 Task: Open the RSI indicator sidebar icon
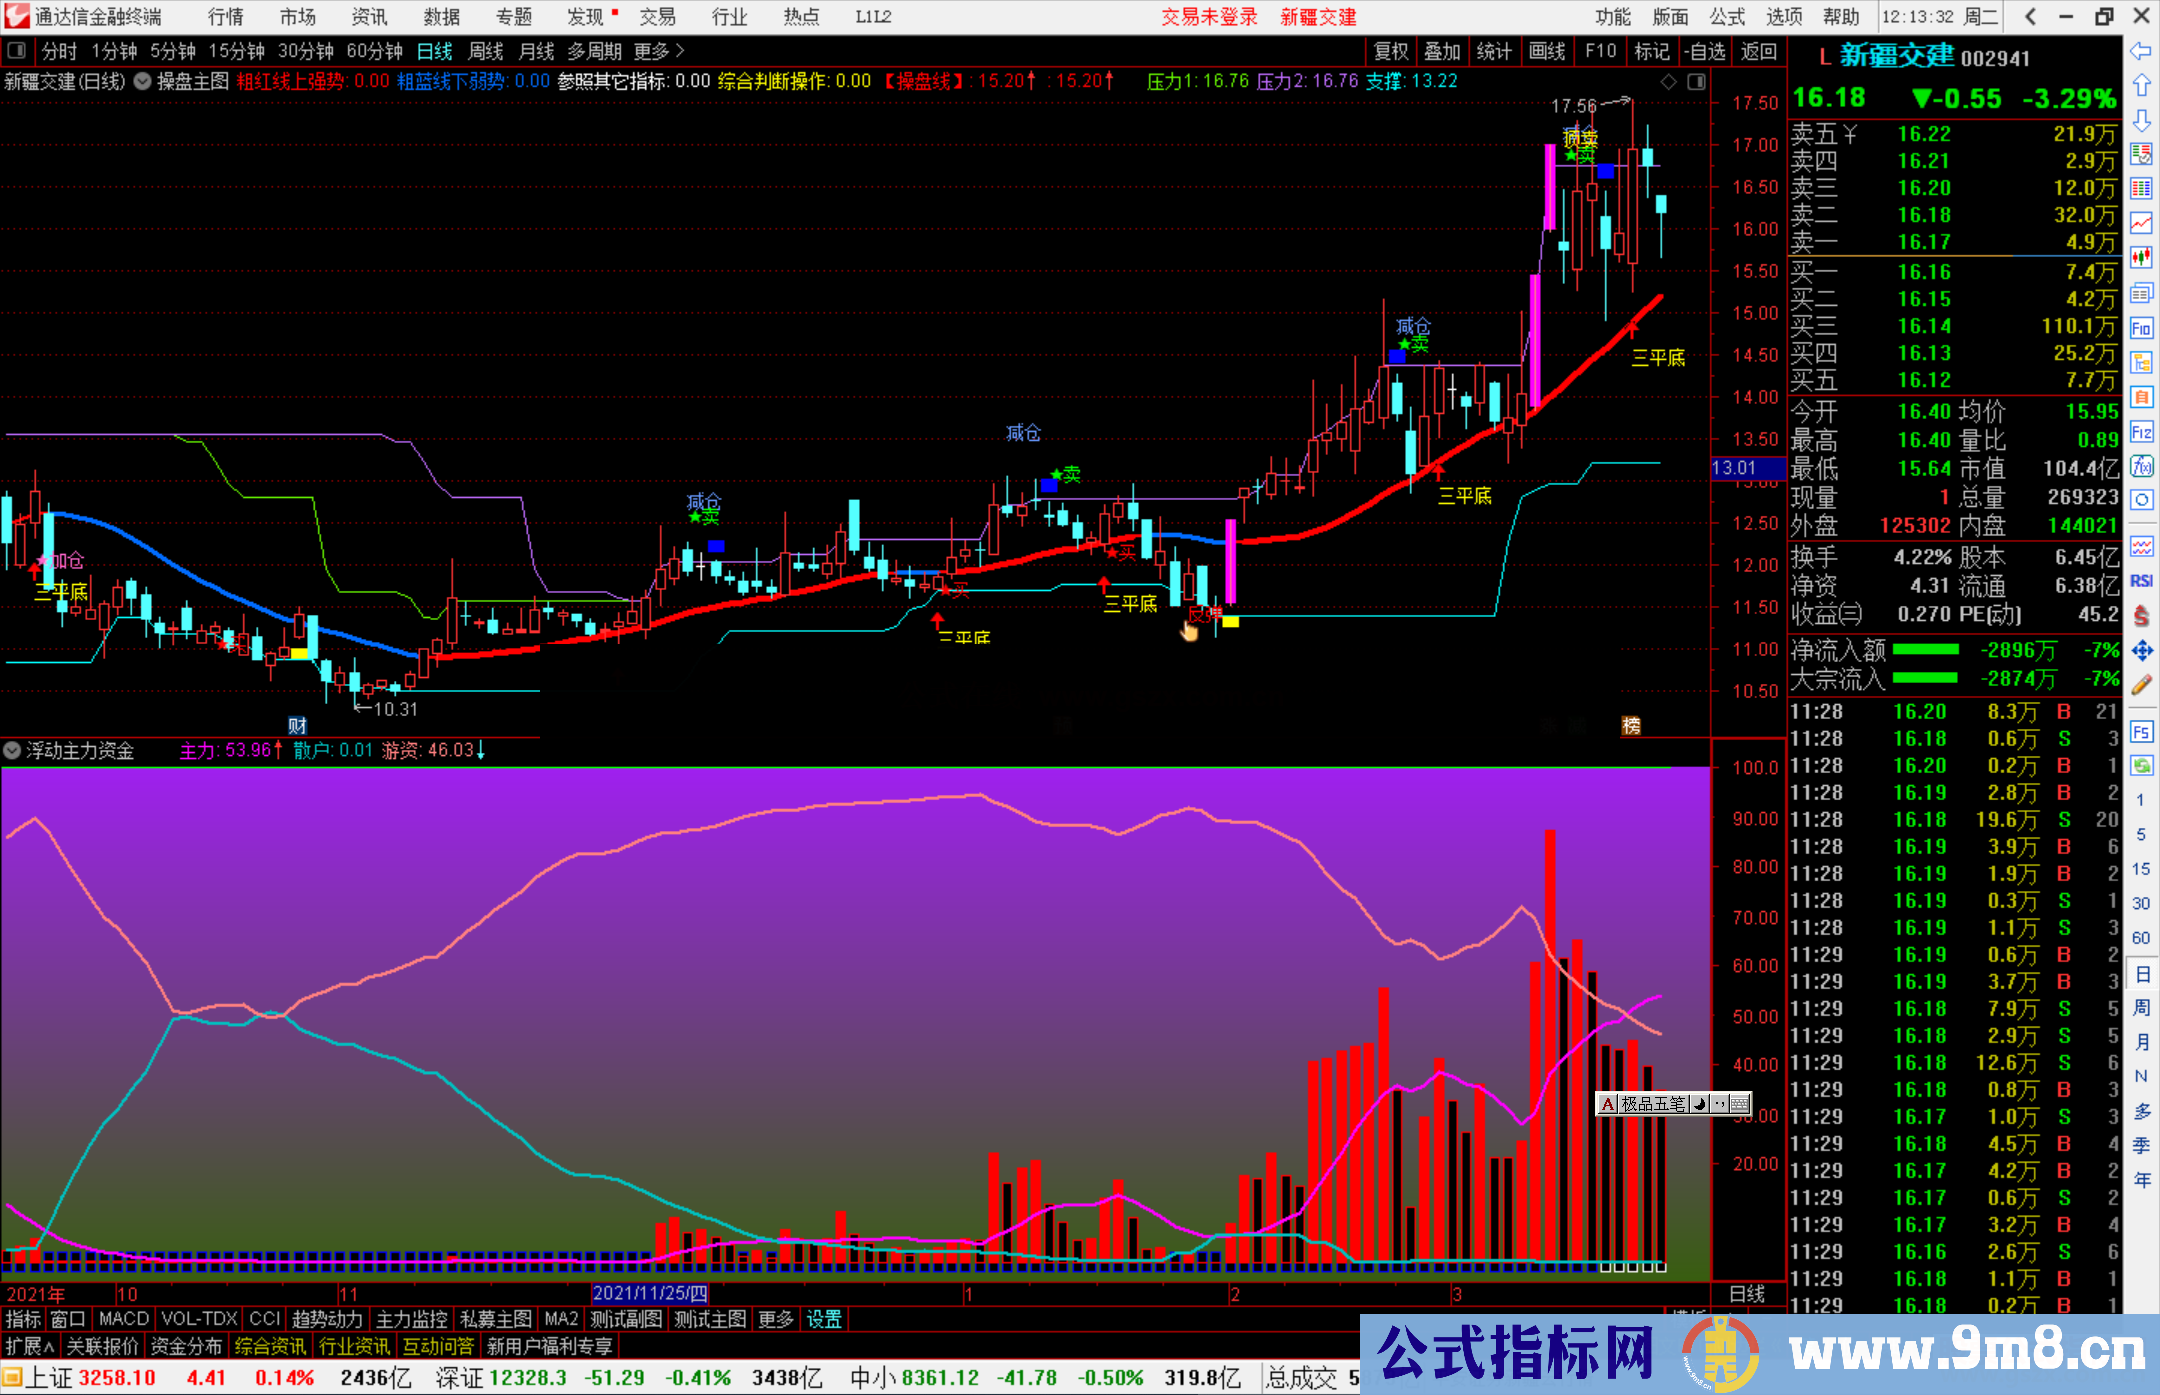tap(2141, 581)
